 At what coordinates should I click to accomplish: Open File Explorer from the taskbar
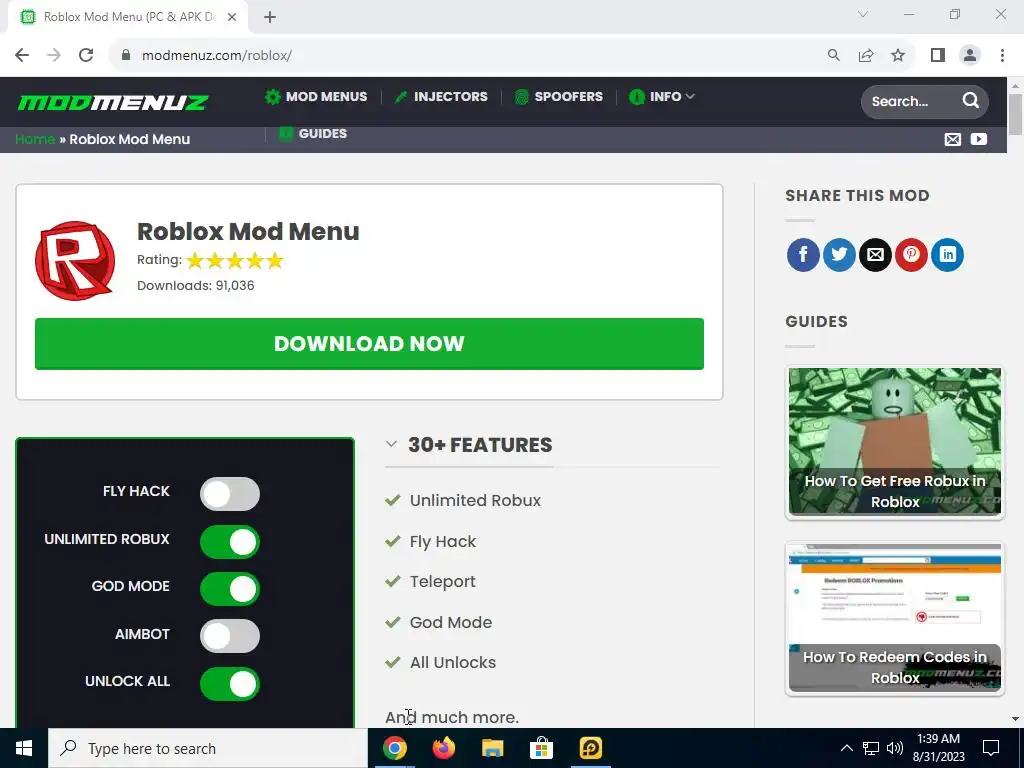pyautogui.click(x=492, y=748)
